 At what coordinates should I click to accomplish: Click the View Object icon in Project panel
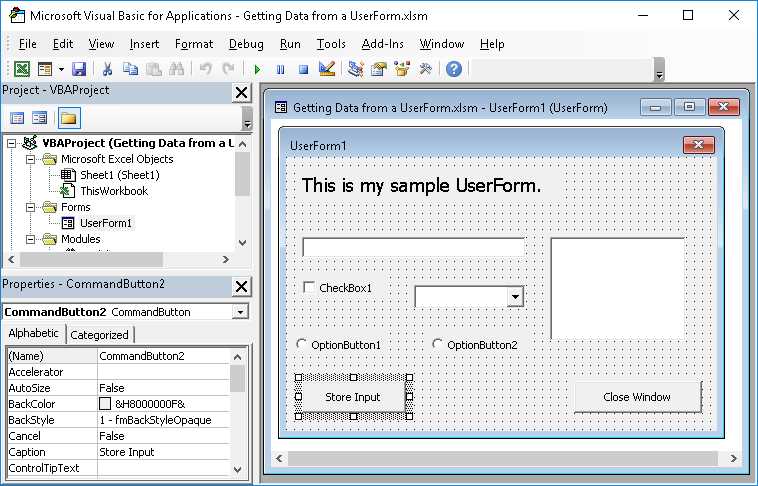click(x=40, y=118)
